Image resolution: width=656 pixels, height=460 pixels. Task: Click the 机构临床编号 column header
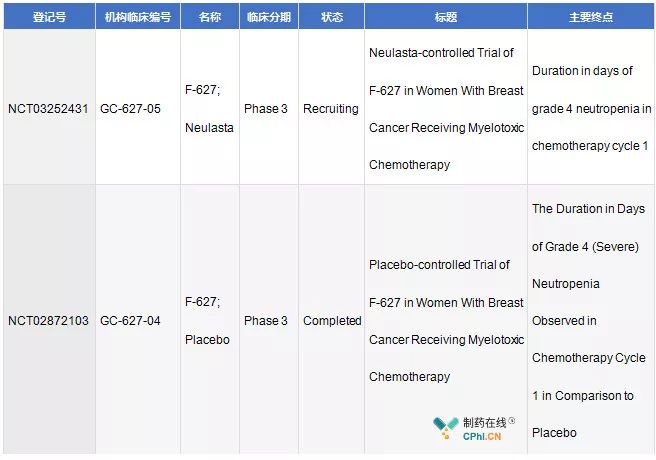point(138,16)
